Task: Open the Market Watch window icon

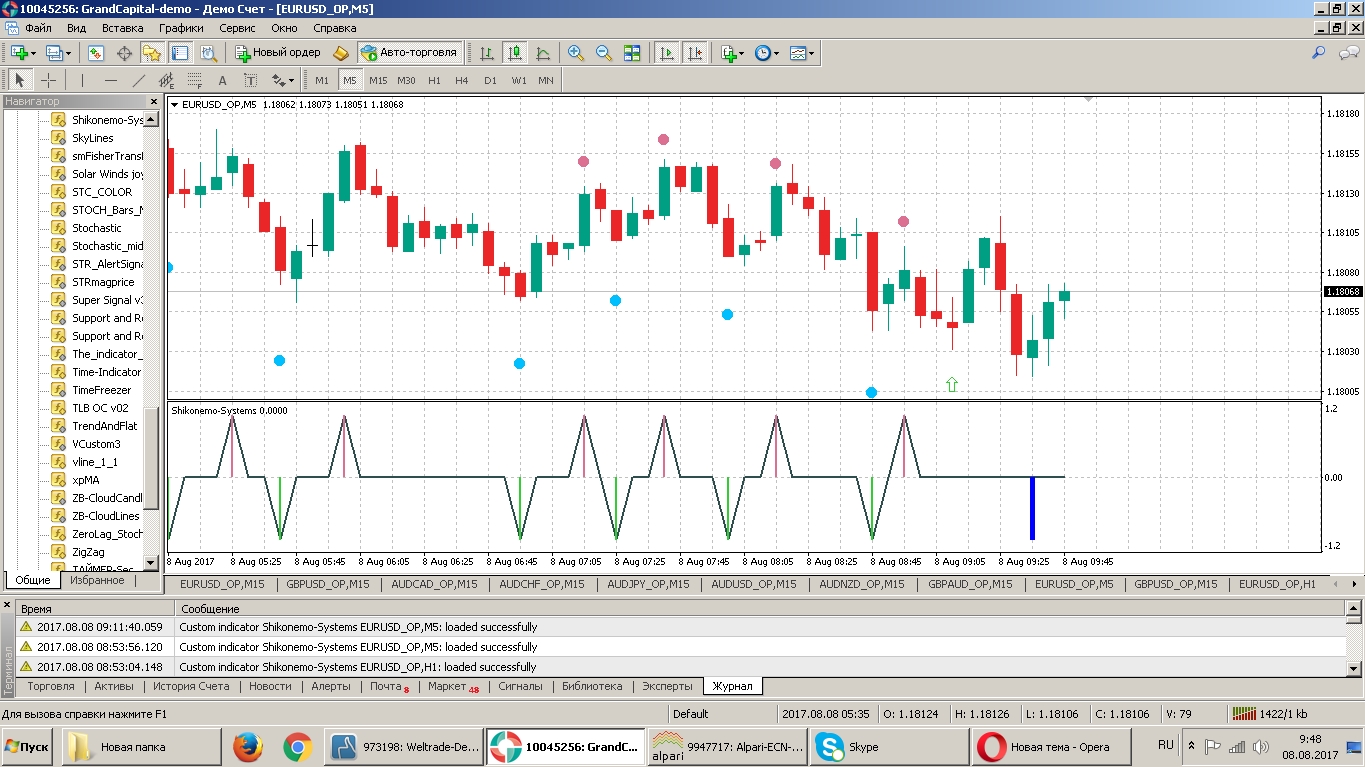Action: coord(96,53)
